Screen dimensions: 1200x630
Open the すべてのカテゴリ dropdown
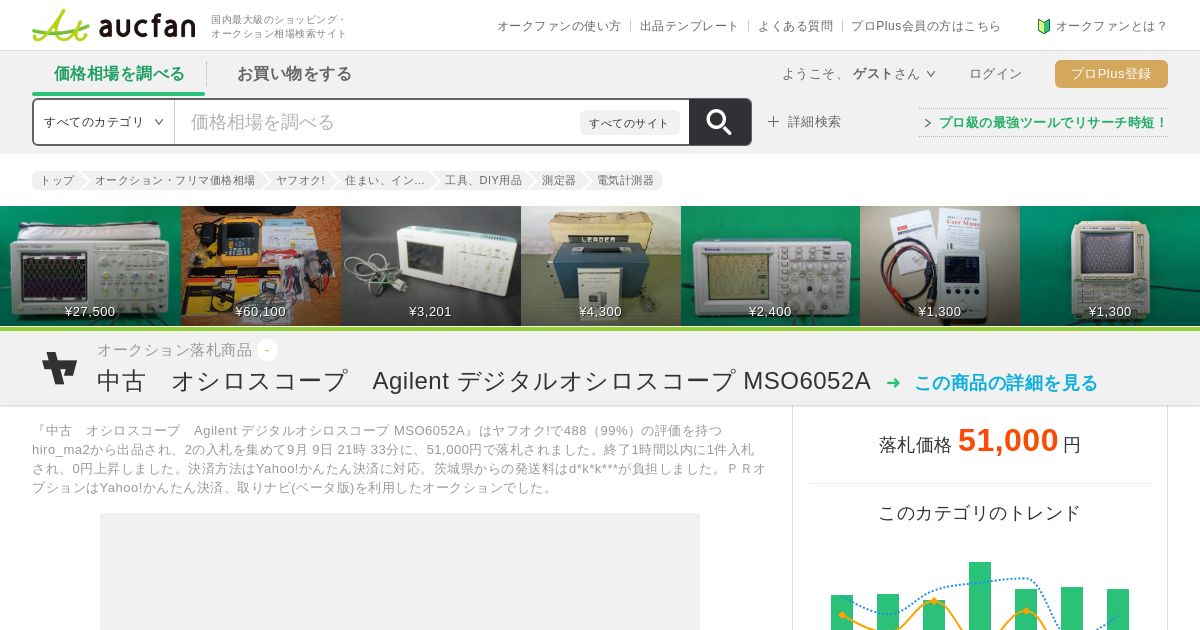pyautogui.click(x=104, y=122)
